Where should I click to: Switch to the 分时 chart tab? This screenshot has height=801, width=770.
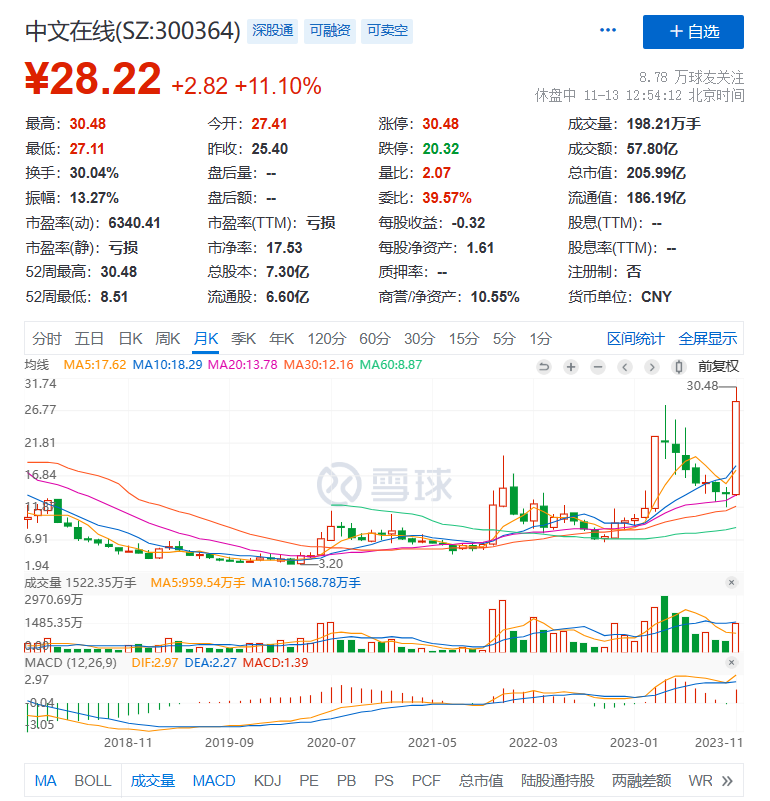(x=46, y=339)
